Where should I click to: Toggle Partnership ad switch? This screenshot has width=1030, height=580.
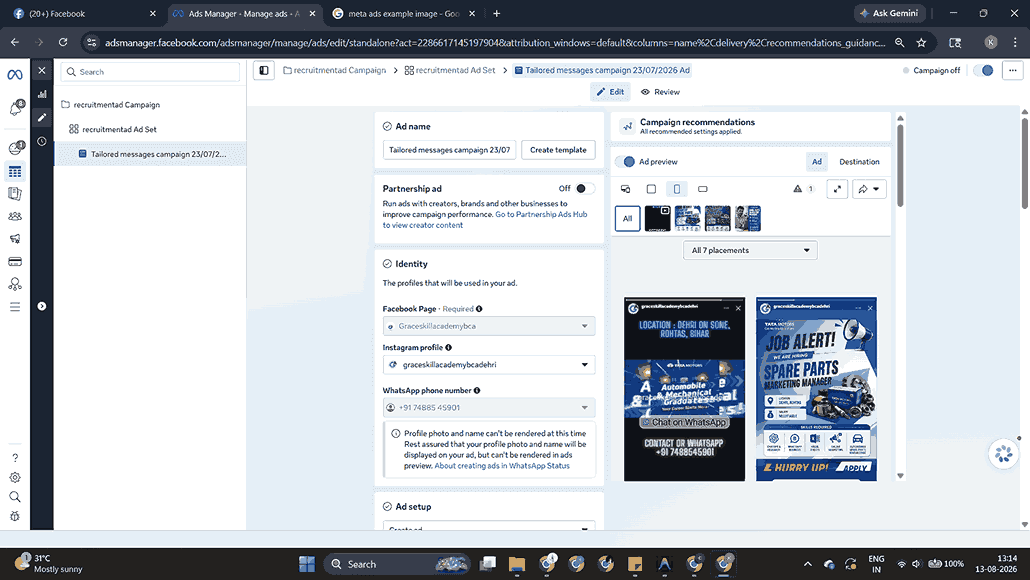[x=584, y=189]
